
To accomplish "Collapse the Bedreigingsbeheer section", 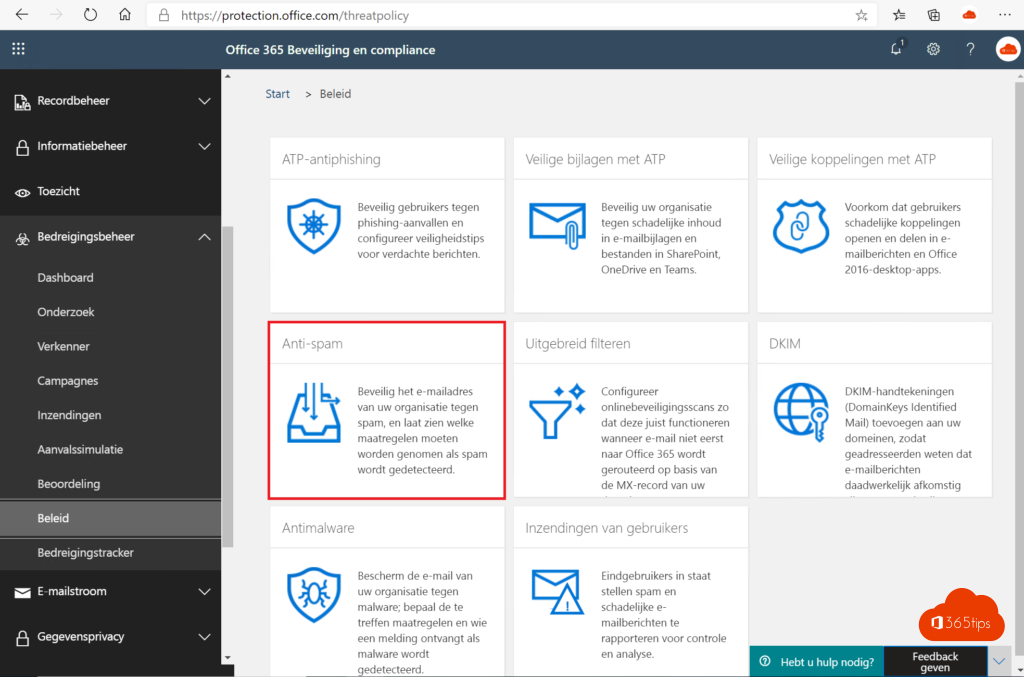I will coord(204,237).
